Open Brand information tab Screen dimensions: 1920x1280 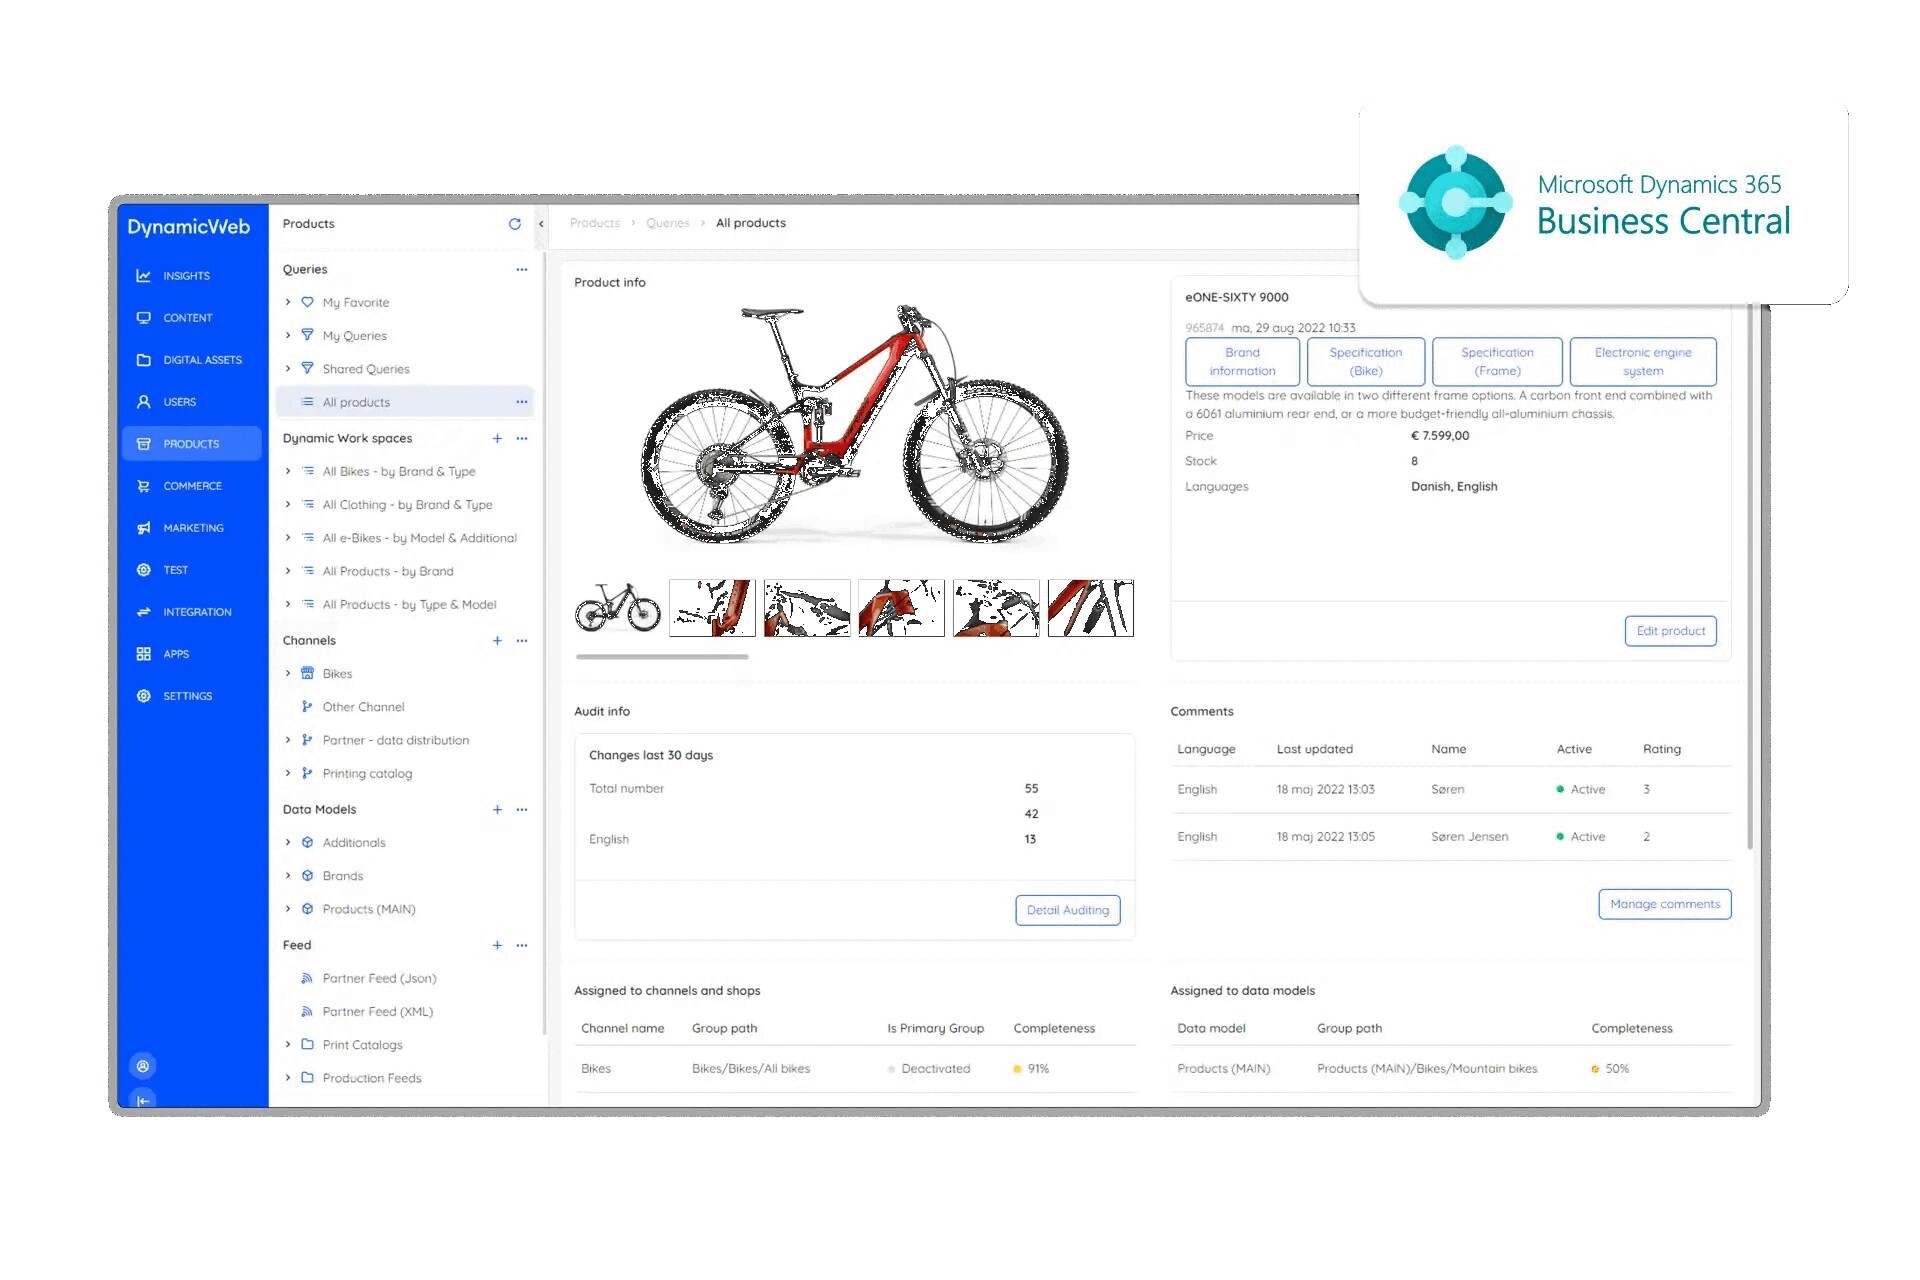coord(1242,362)
